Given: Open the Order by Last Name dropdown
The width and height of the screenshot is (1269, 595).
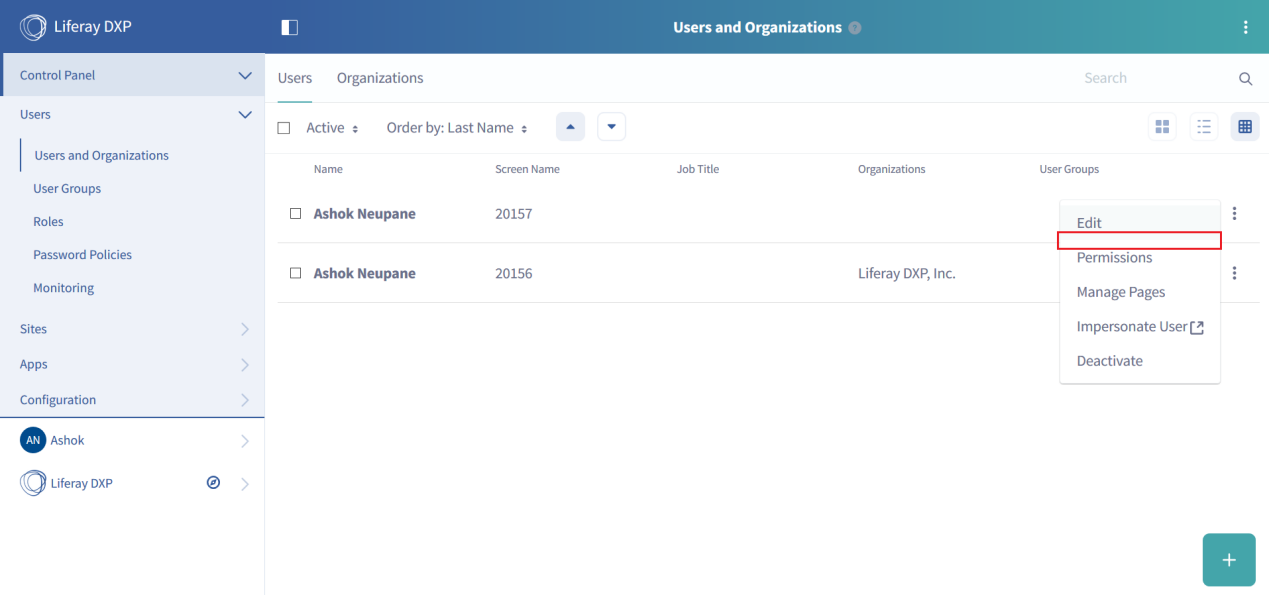Looking at the screenshot, I should [x=456, y=128].
